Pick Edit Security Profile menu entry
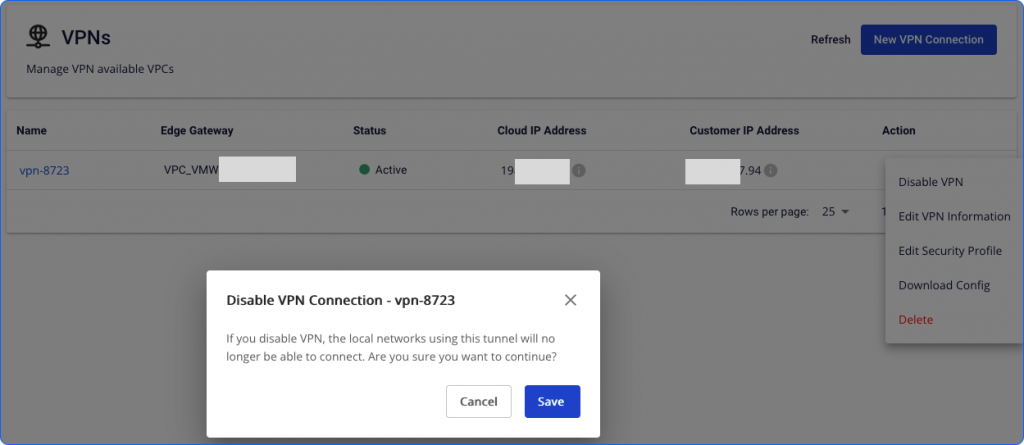The image size is (1024, 445). coord(950,251)
